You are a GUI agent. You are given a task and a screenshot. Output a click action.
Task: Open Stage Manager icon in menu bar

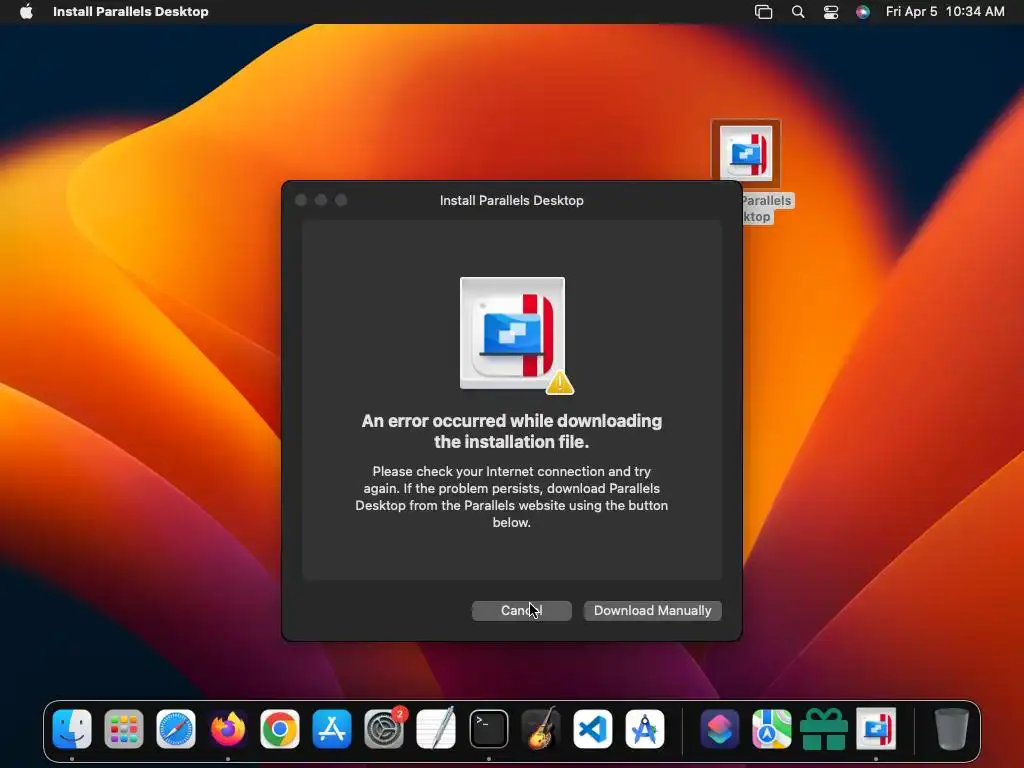coord(763,12)
